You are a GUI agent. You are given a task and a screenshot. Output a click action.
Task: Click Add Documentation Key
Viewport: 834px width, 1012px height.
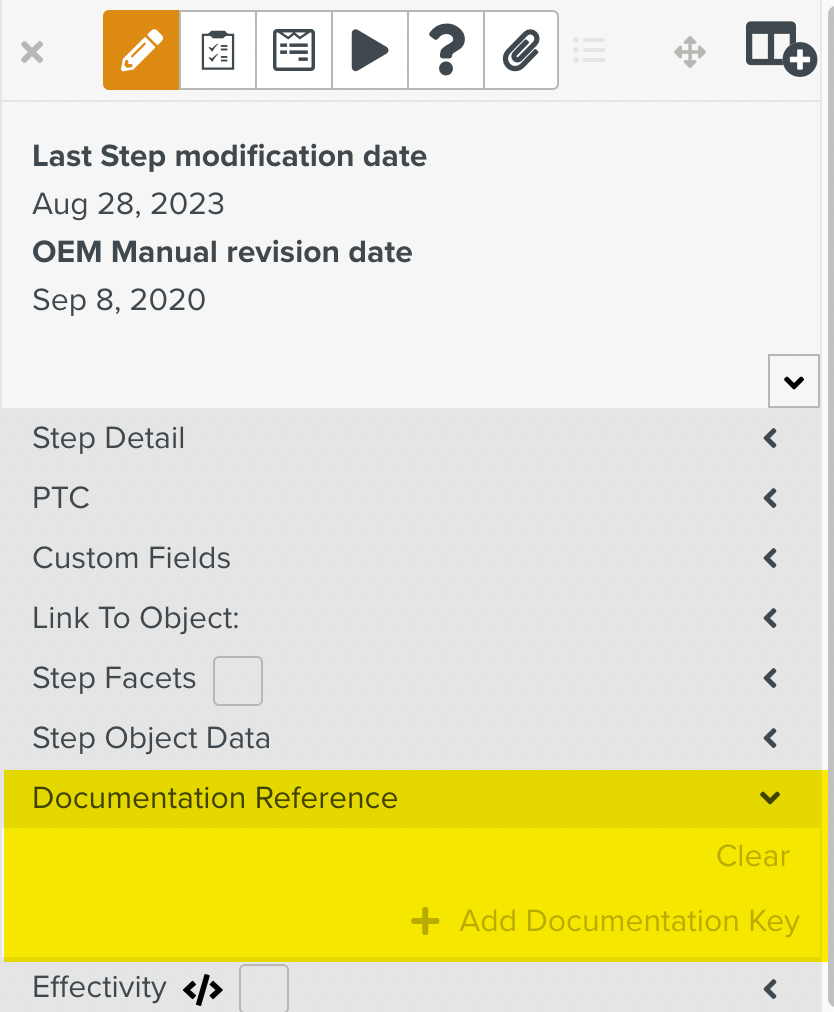[x=605, y=921]
